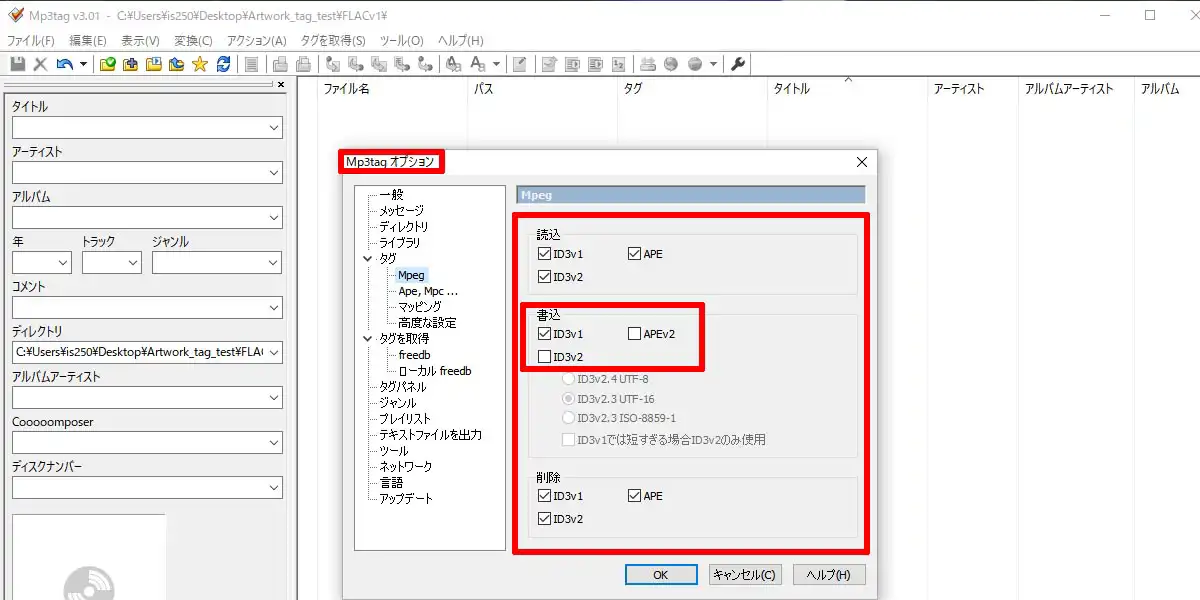Click OK in Mp3tag options dialog

point(660,575)
